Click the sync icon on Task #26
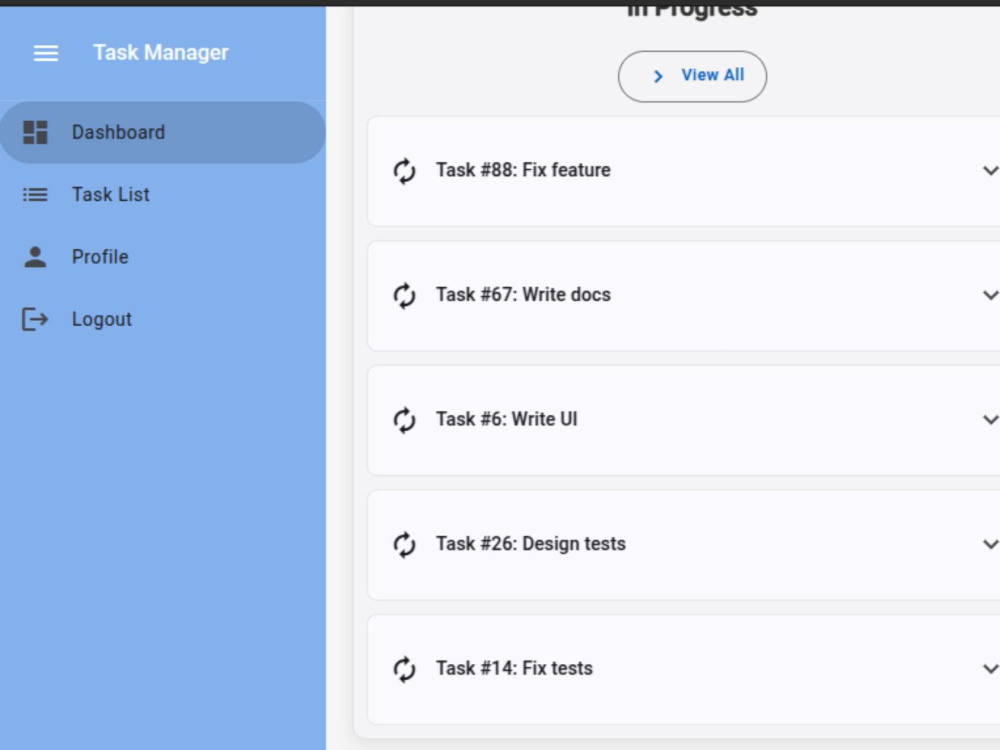This screenshot has height=750, width=1000. 404,544
